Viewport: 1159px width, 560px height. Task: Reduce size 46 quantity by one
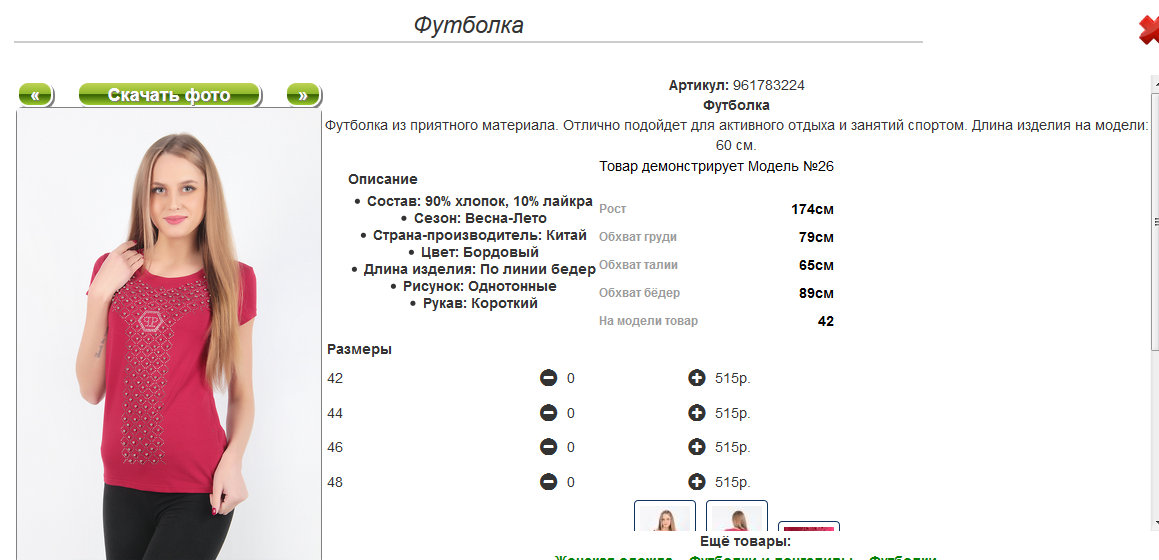548,447
